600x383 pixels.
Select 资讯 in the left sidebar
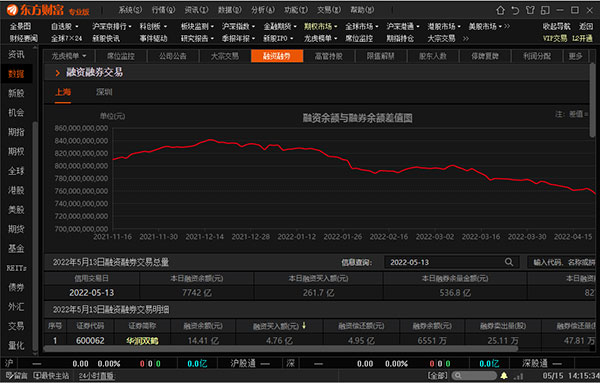pyautogui.click(x=16, y=55)
